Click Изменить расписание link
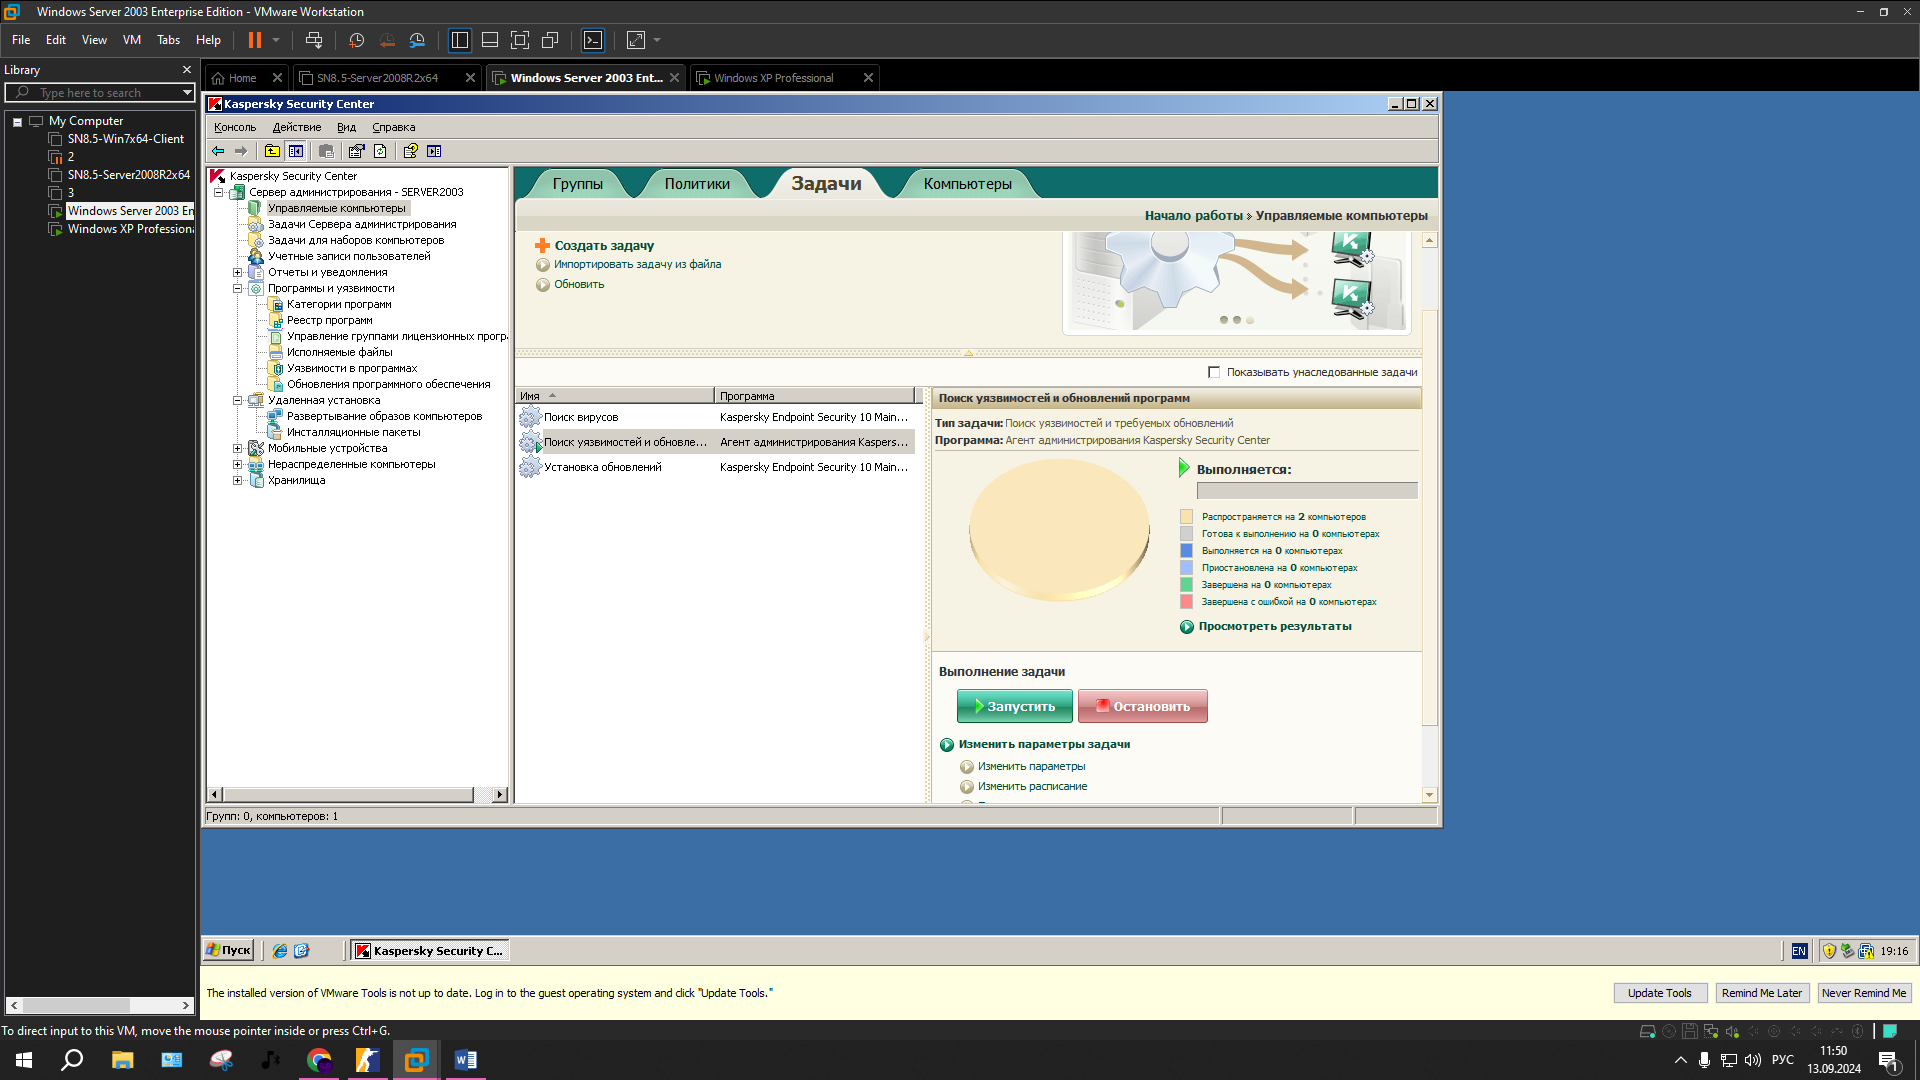Image resolution: width=1920 pixels, height=1080 pixels. (x=1032, y=786)
